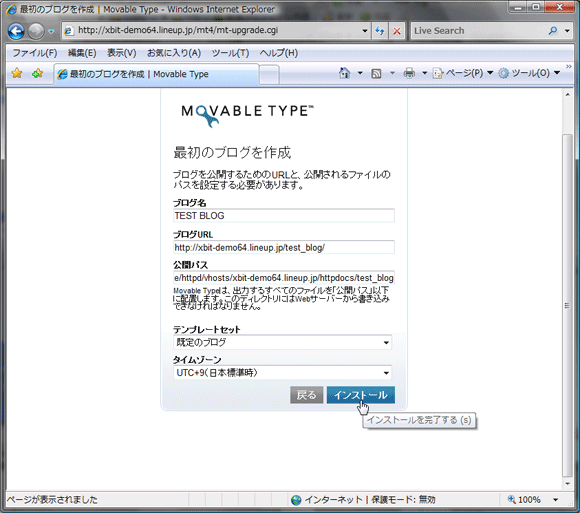Click the browser Back arrow button
Viewport: 580px width, 513px height.
point(16,31)
